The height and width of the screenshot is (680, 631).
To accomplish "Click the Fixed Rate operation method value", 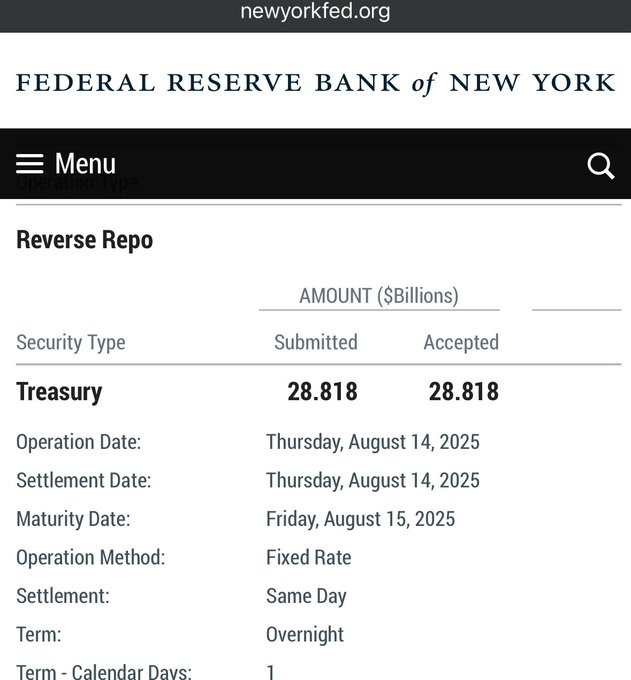I will (x=308, y=557).
